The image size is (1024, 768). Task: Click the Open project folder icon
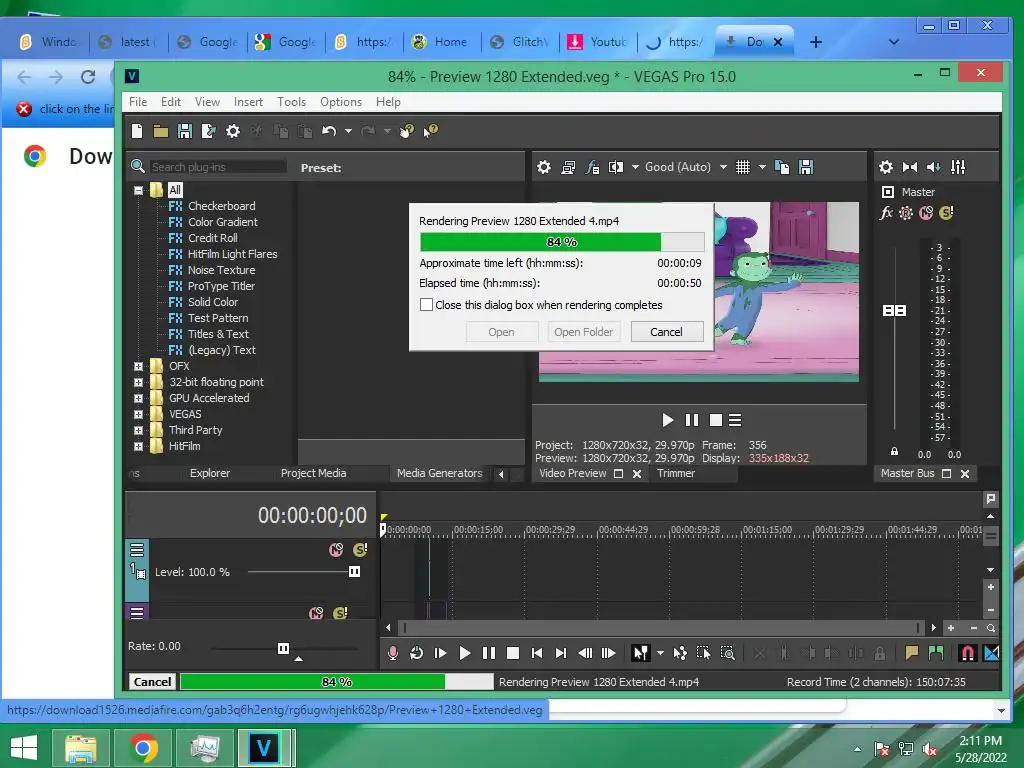click(161, 131)
